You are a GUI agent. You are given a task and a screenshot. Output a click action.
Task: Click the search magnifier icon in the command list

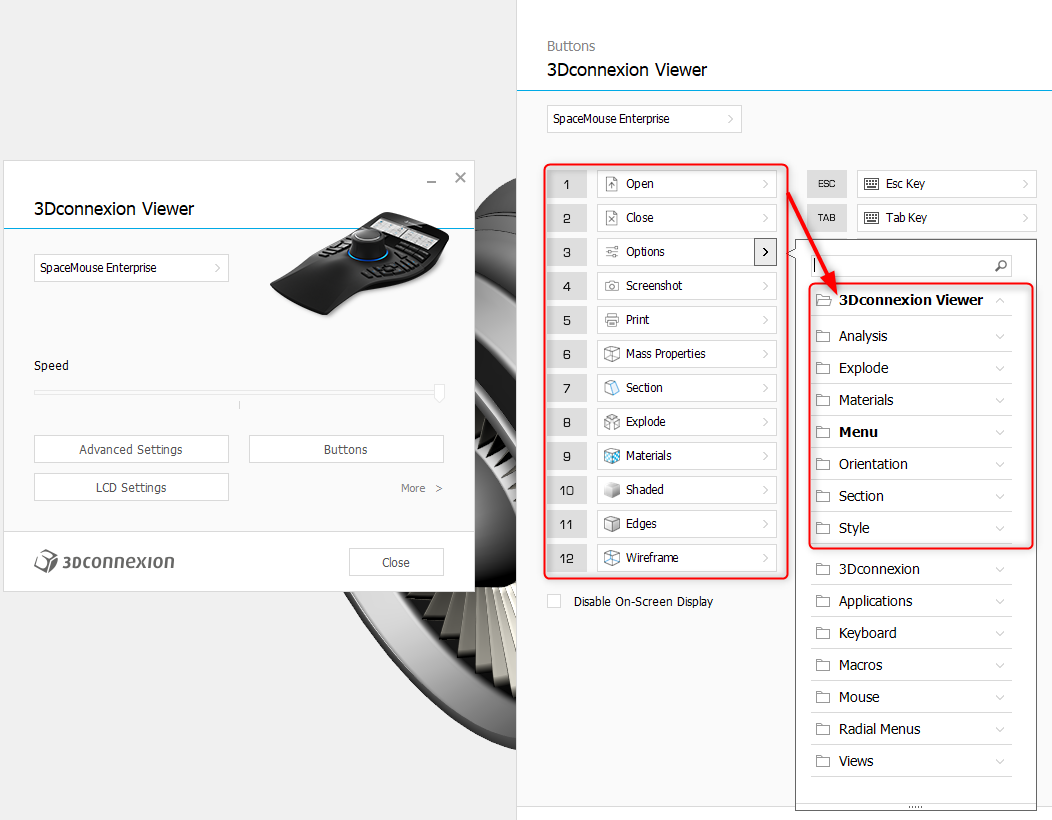[x=1000, y=266]
